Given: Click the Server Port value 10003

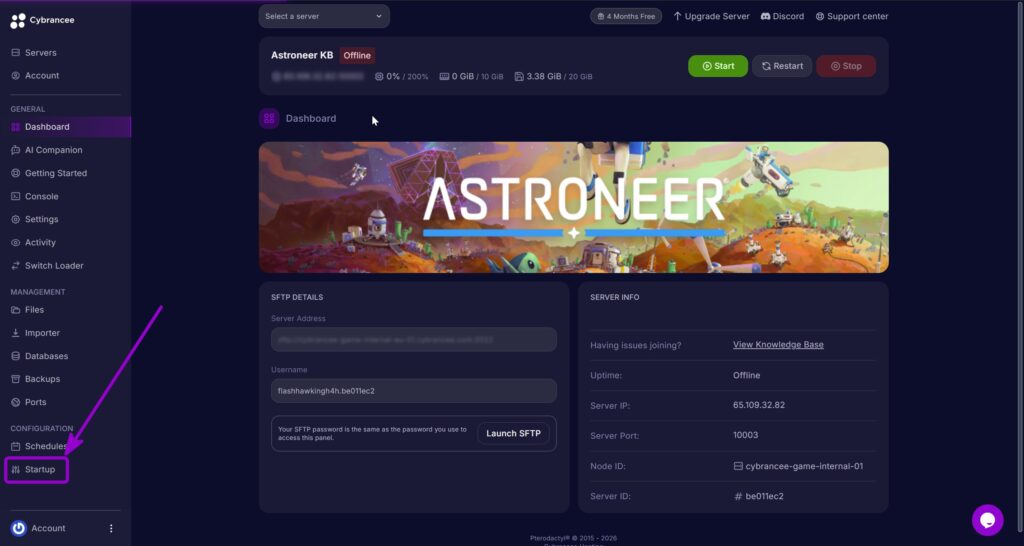Looking at the screenshot, I should click(x=745, y=435).
